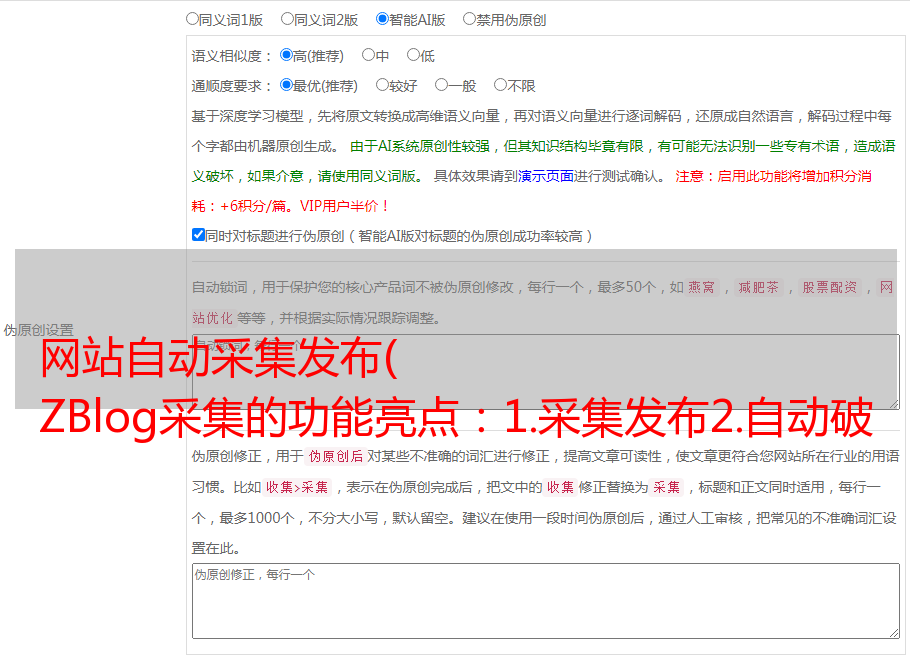Choose the 智能AI版 radio option
This screenshot has height=658, width=911.
(x=382, y=19)
